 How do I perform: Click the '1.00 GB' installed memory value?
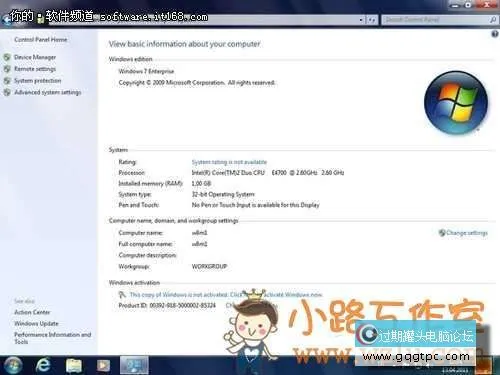click(201, 183)
